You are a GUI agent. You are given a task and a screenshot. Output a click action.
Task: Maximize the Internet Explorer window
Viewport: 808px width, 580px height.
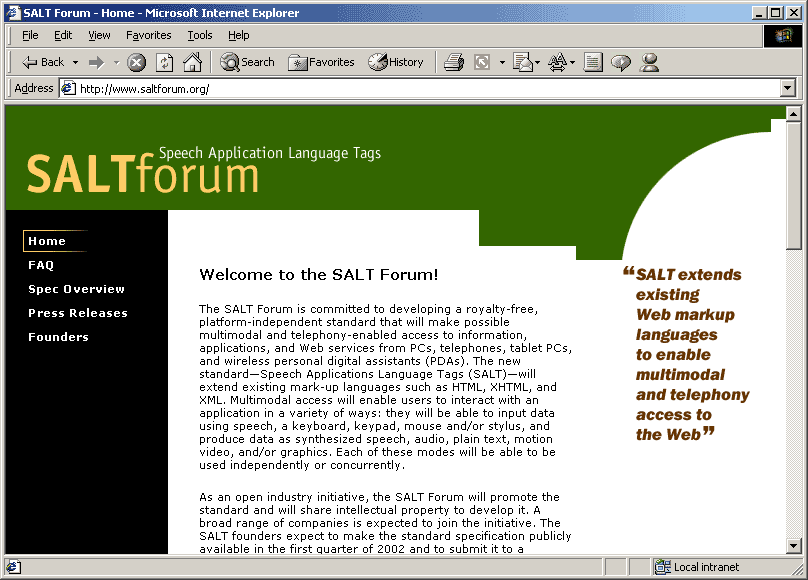(x=776, y=12)
